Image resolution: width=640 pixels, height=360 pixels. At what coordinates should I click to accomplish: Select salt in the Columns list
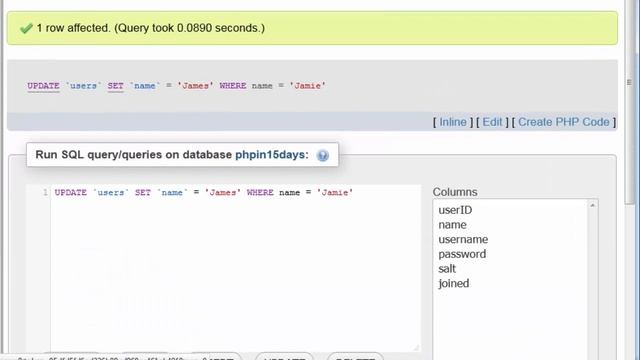(x=447, y=269)
